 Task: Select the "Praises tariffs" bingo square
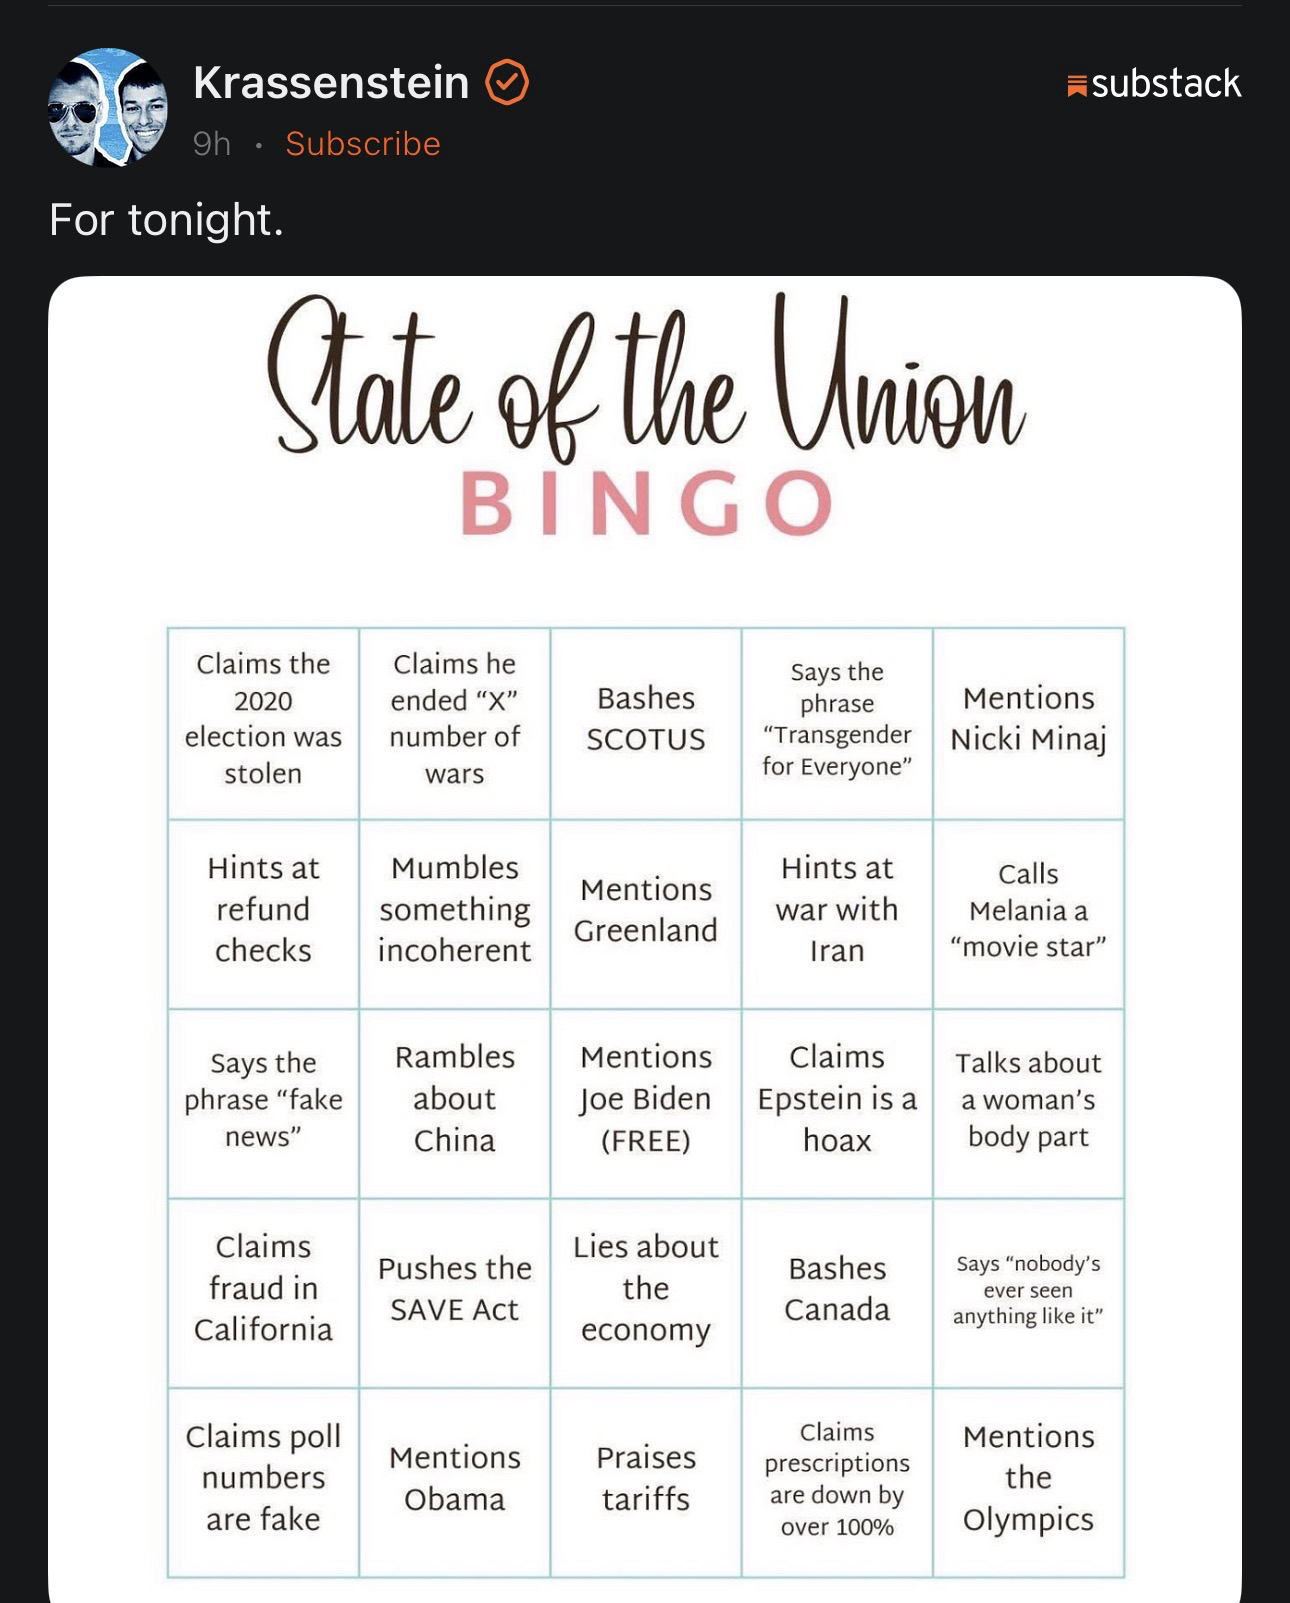646,1478
